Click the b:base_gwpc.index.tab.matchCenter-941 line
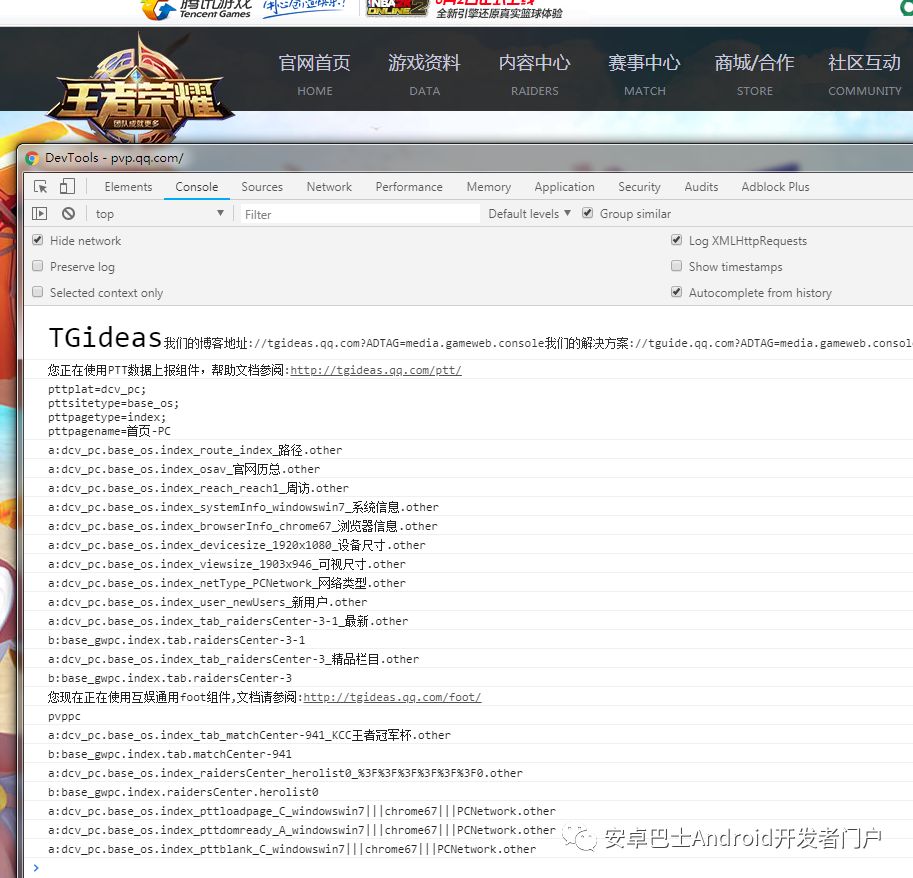 pyautogui.click(x=169, y=754)
